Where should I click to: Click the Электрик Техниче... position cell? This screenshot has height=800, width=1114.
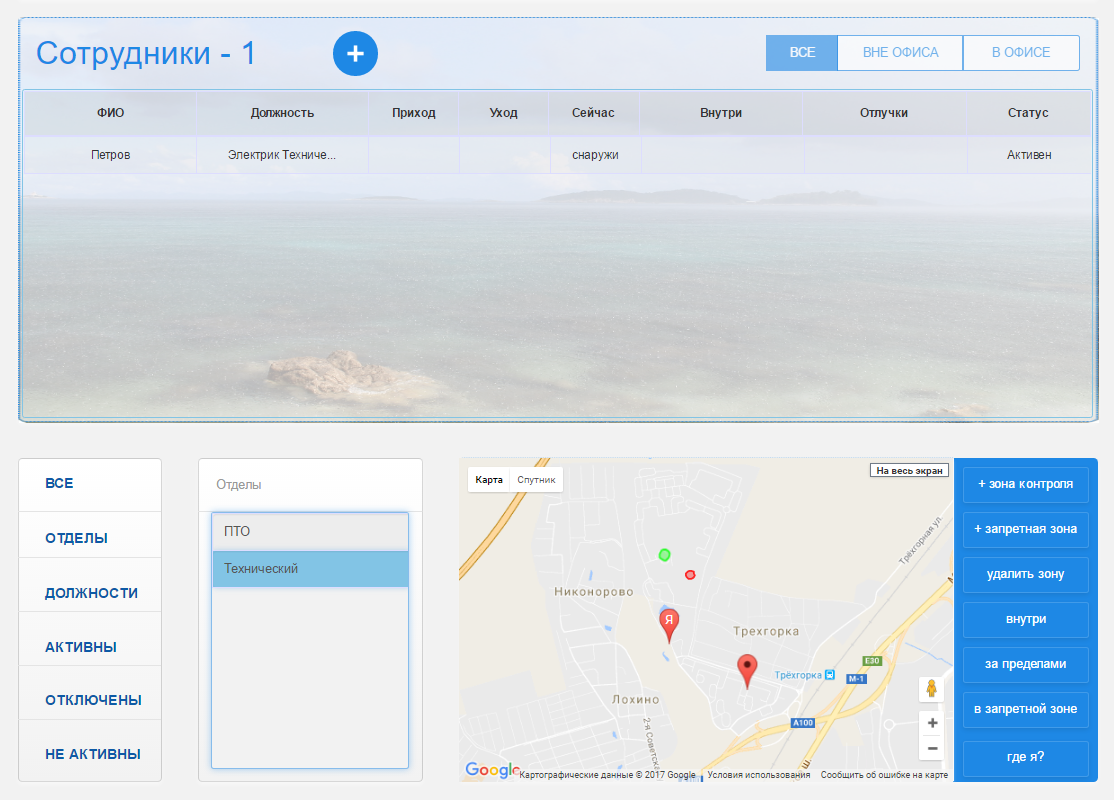tap(282, 155)
